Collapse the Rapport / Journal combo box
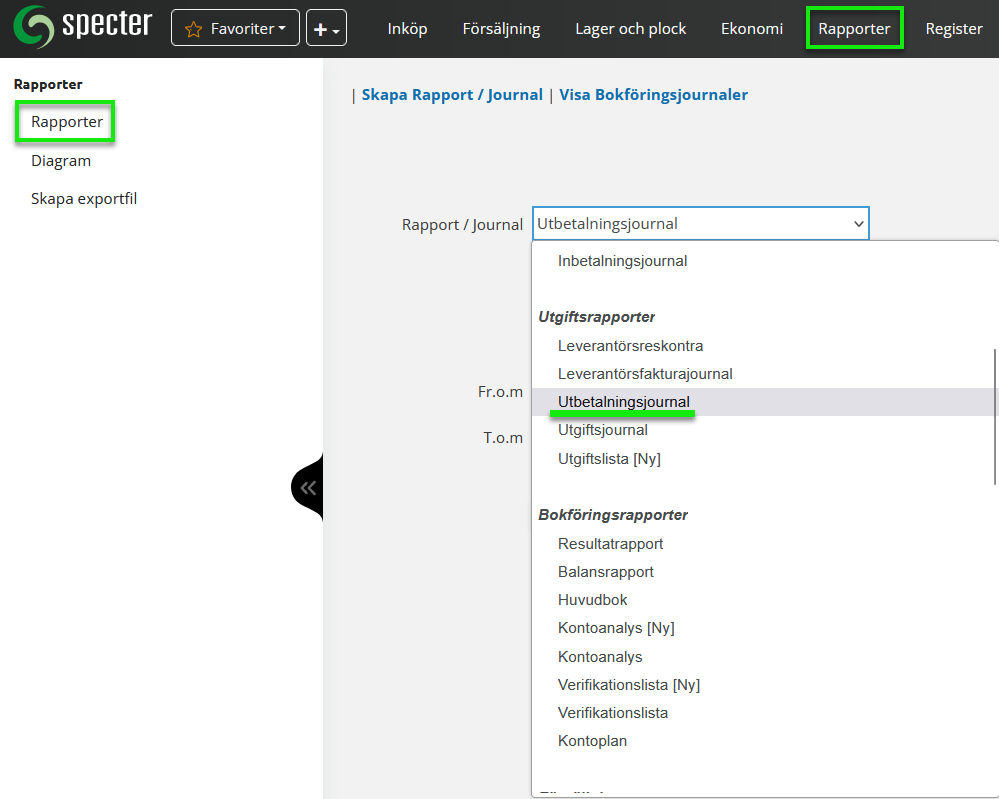The height and width of the screenshot is (799, 999). click(x=700, y=224)
